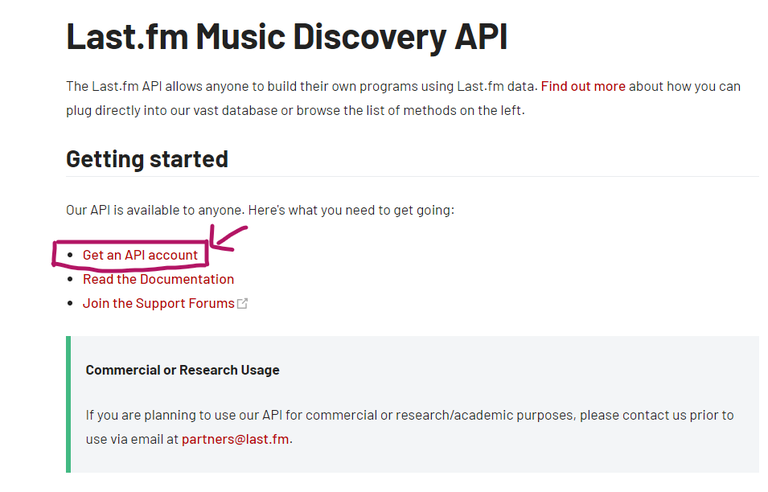This screenshot has height=492, width=768.
Task: Follow the "Join the Support Forums" link
Action: 158,303
